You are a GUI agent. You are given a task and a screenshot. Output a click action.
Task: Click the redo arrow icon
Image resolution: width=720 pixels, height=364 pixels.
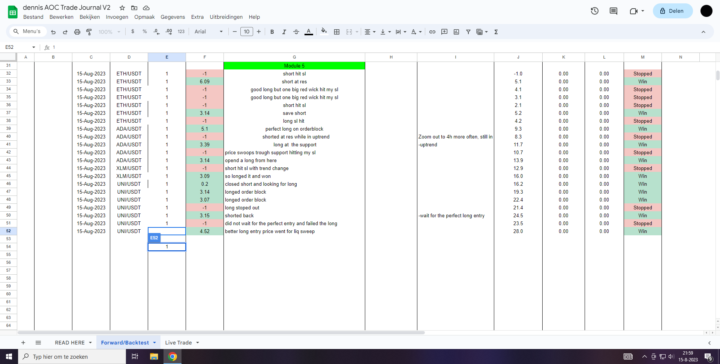pos(65,32)
